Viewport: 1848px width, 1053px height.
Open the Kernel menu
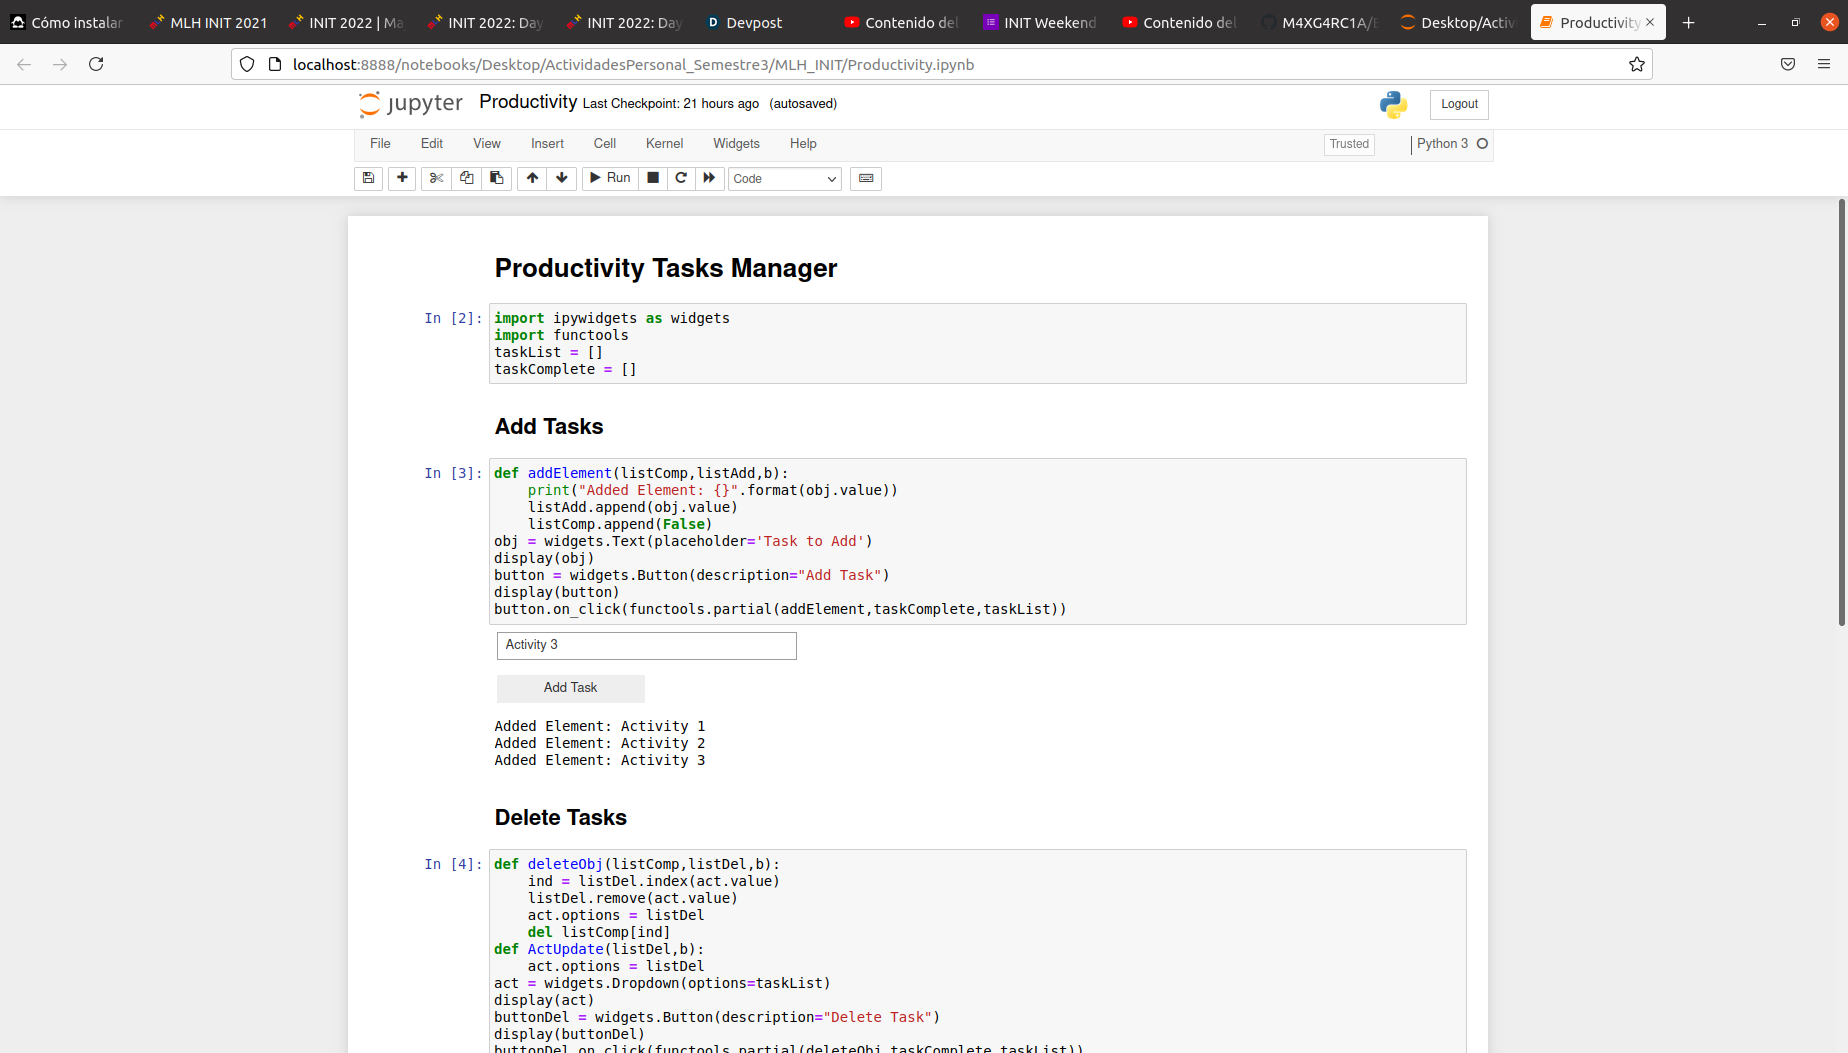[x=664, y=143]
